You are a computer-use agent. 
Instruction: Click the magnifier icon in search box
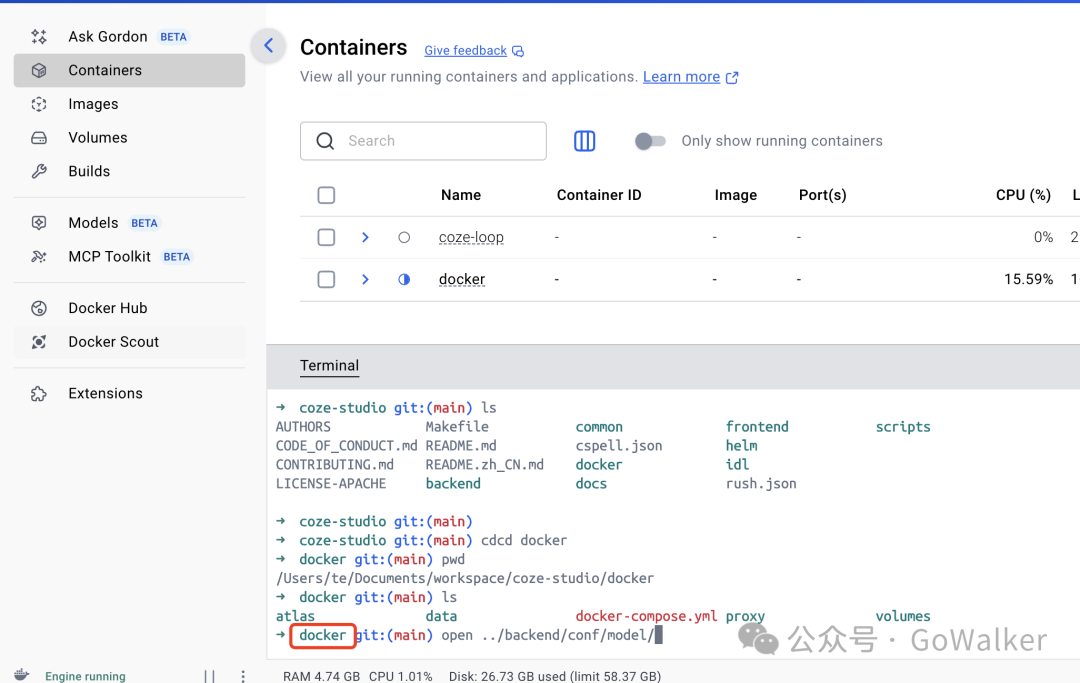tap(325, 141)
